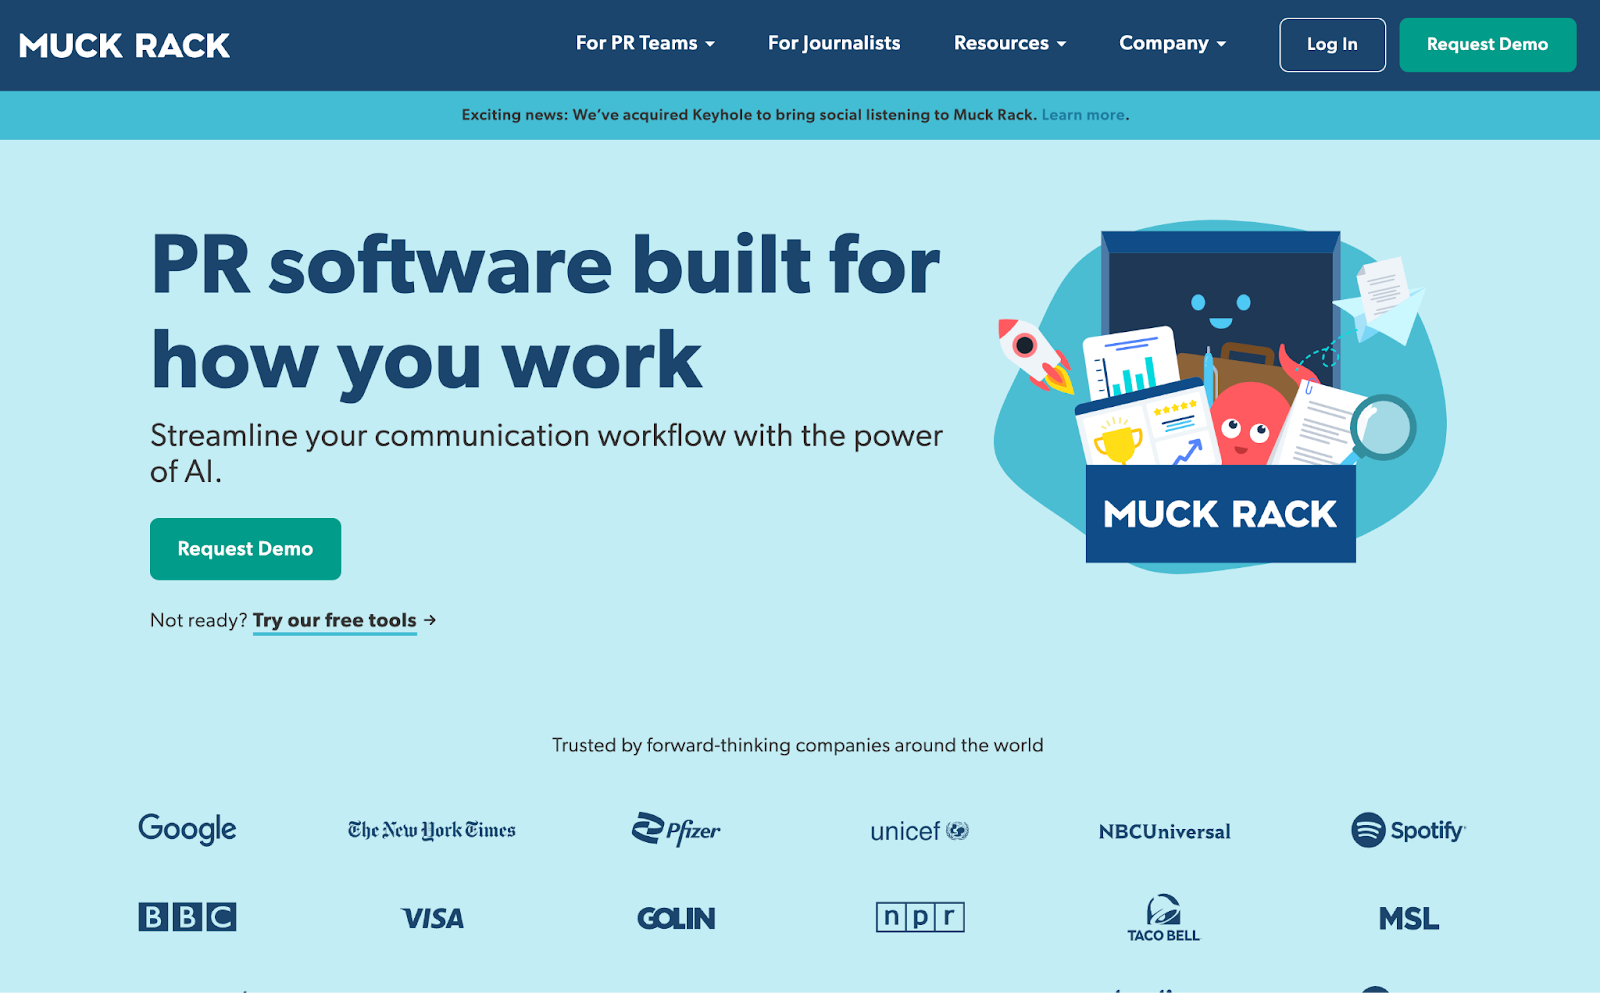Image resolution: width=1600 pixels, height=993 pixels.
Task: Click the 'Streamline your communication workflow' subheading
Action: pyautogui.click(x=546, y=453)
